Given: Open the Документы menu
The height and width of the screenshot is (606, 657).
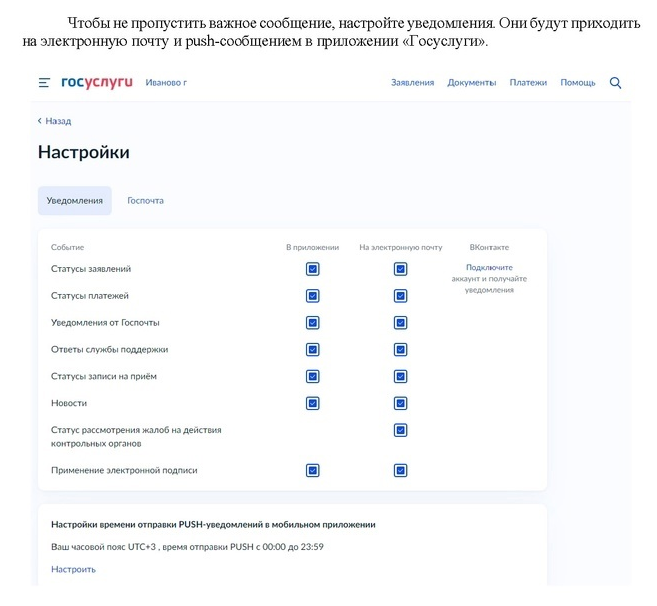Looking at the screenshot, I should coord(471,83).
